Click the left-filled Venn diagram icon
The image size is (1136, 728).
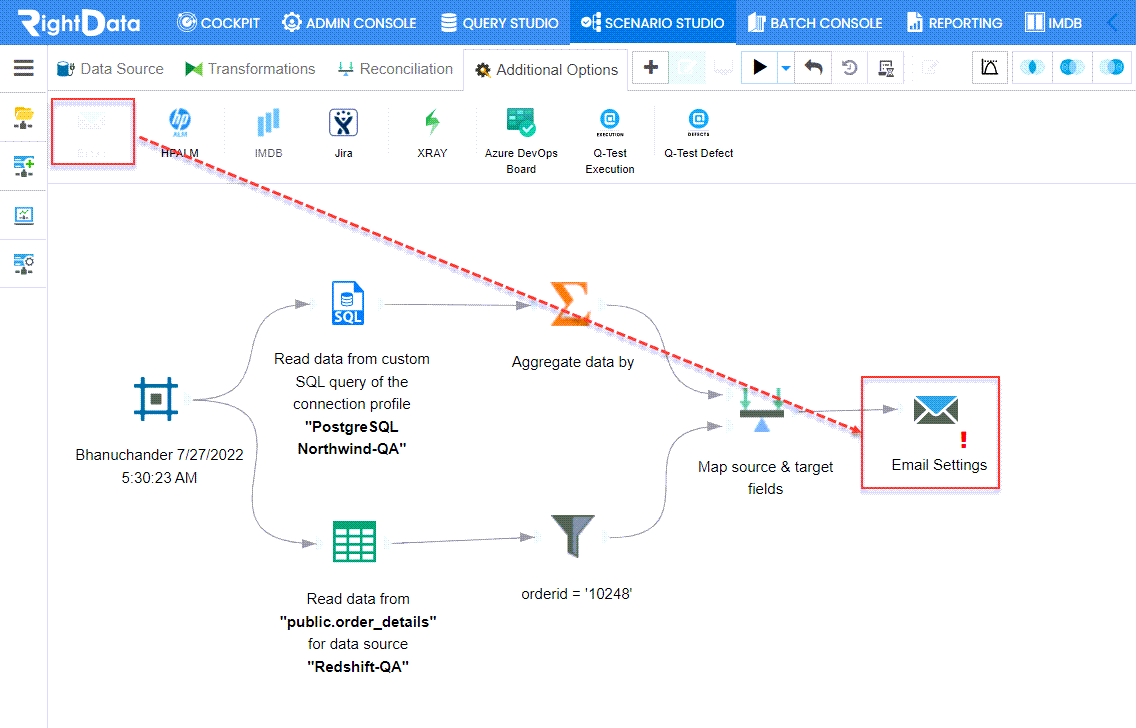[x=1072, y=67]
